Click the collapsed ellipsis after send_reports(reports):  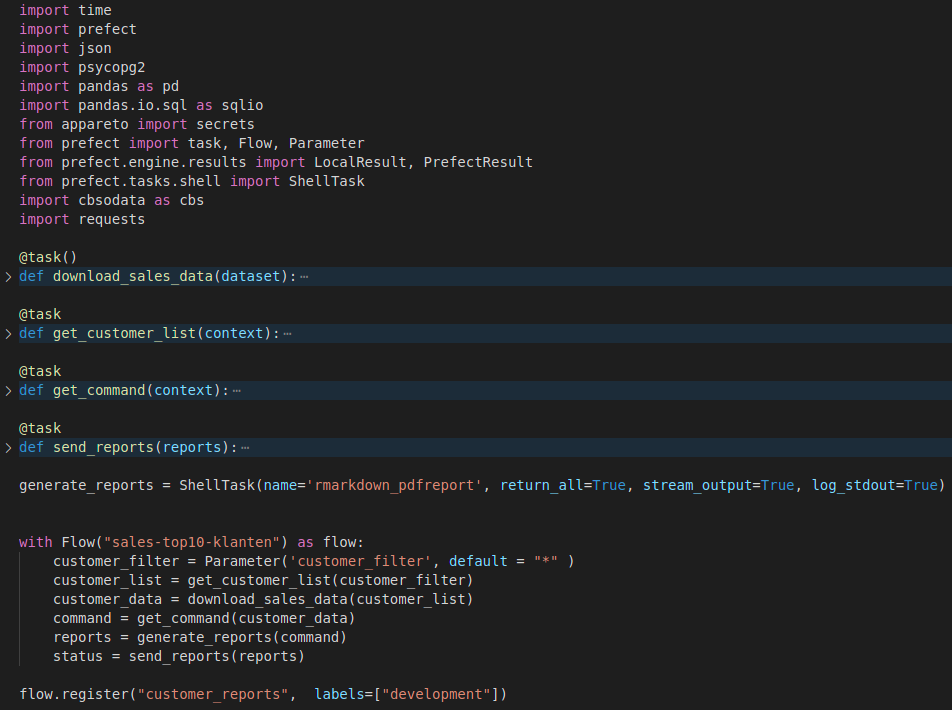[245, 447]
